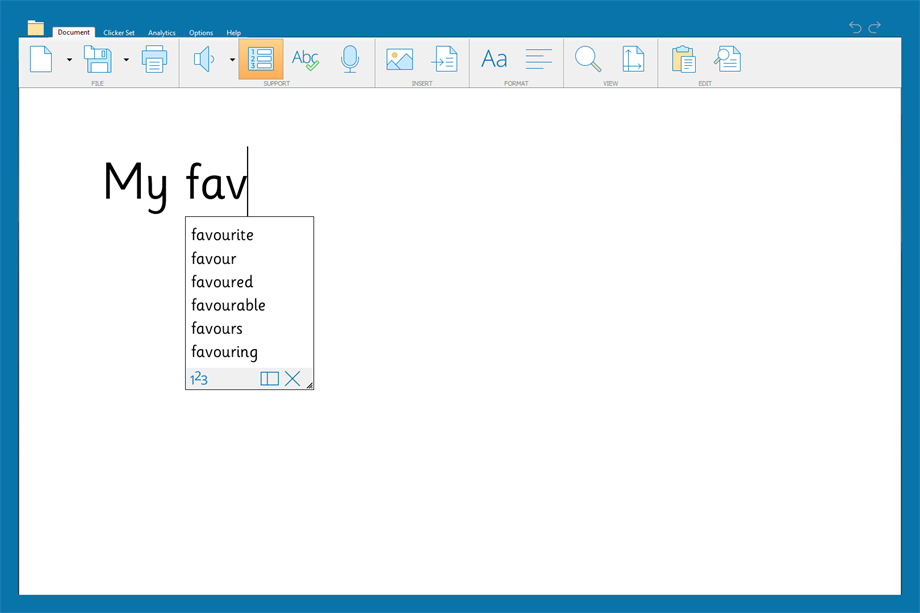Toggle number predictions with the 123 button
Viewport: 920px width, 613px height.
coord(197,378)
